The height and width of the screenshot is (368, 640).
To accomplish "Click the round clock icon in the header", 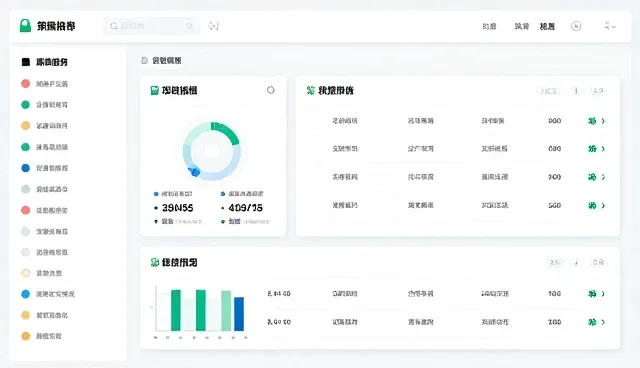I will [576, 26].
